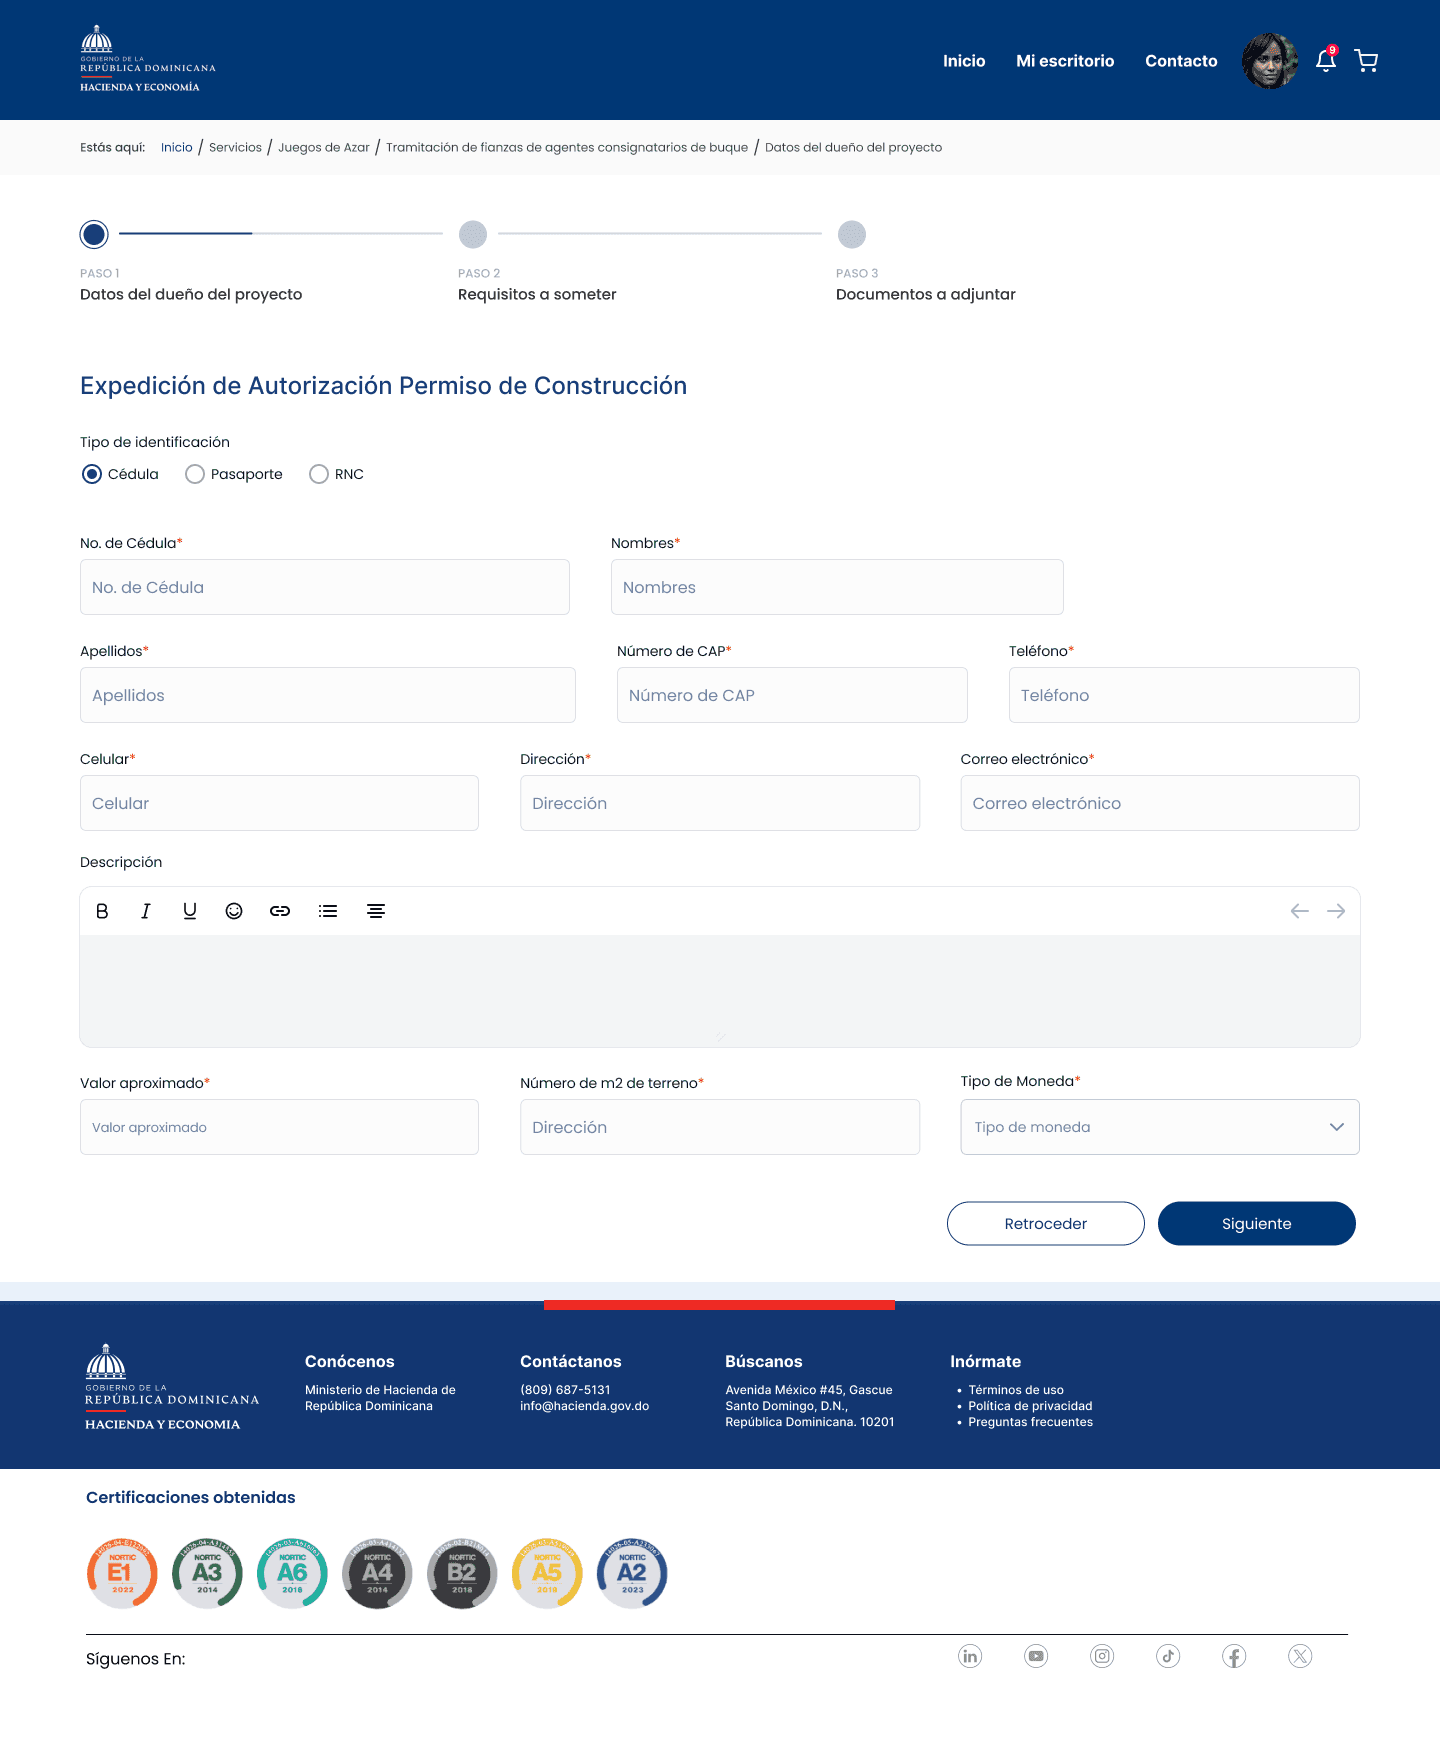Insert a link using the chain icon
1440x1738 pixels.
(280, 911)
